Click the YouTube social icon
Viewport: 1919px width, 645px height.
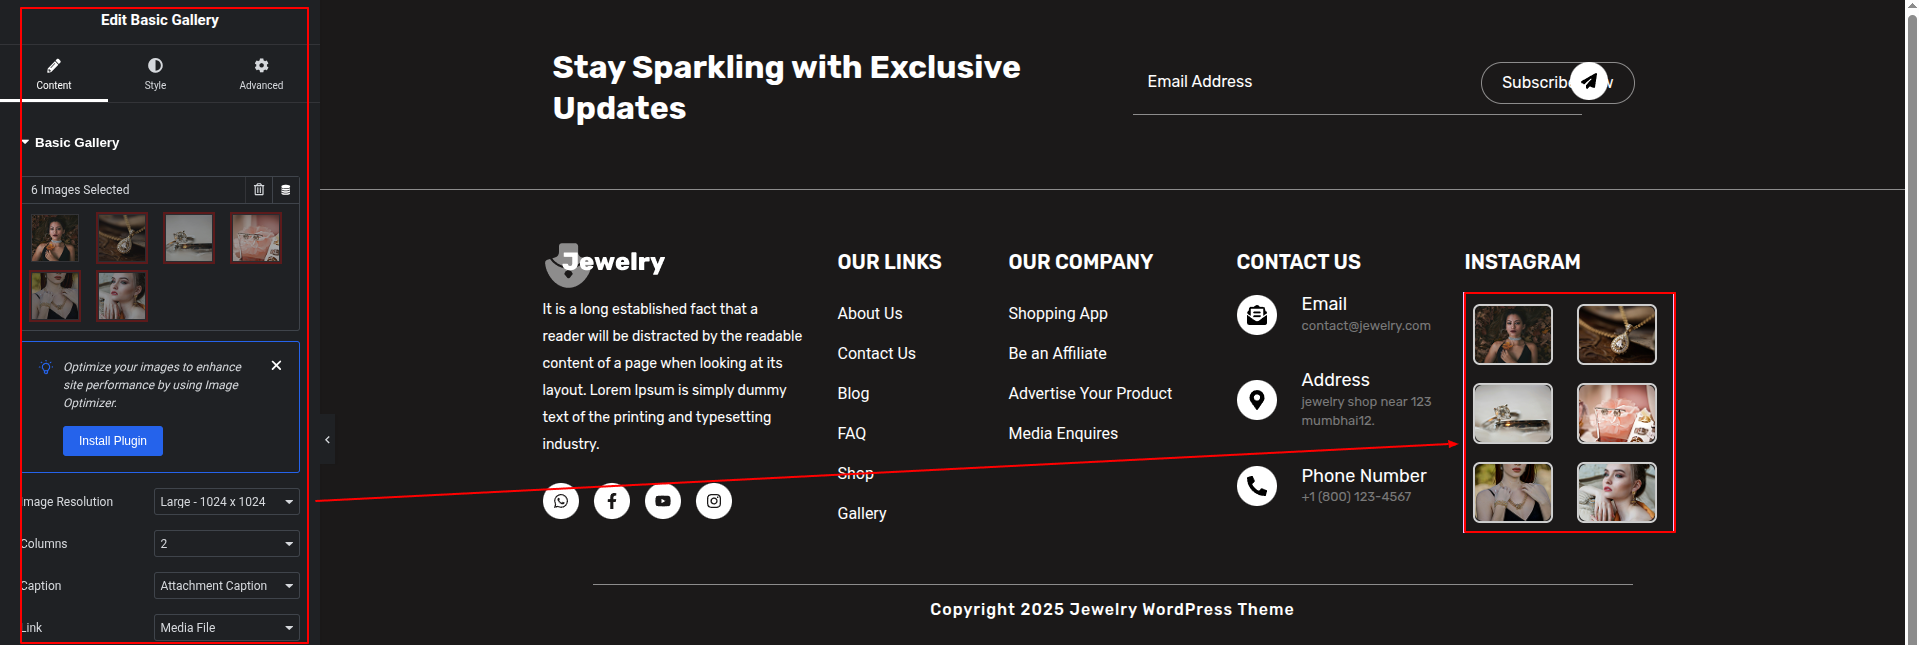coord(663,501)
